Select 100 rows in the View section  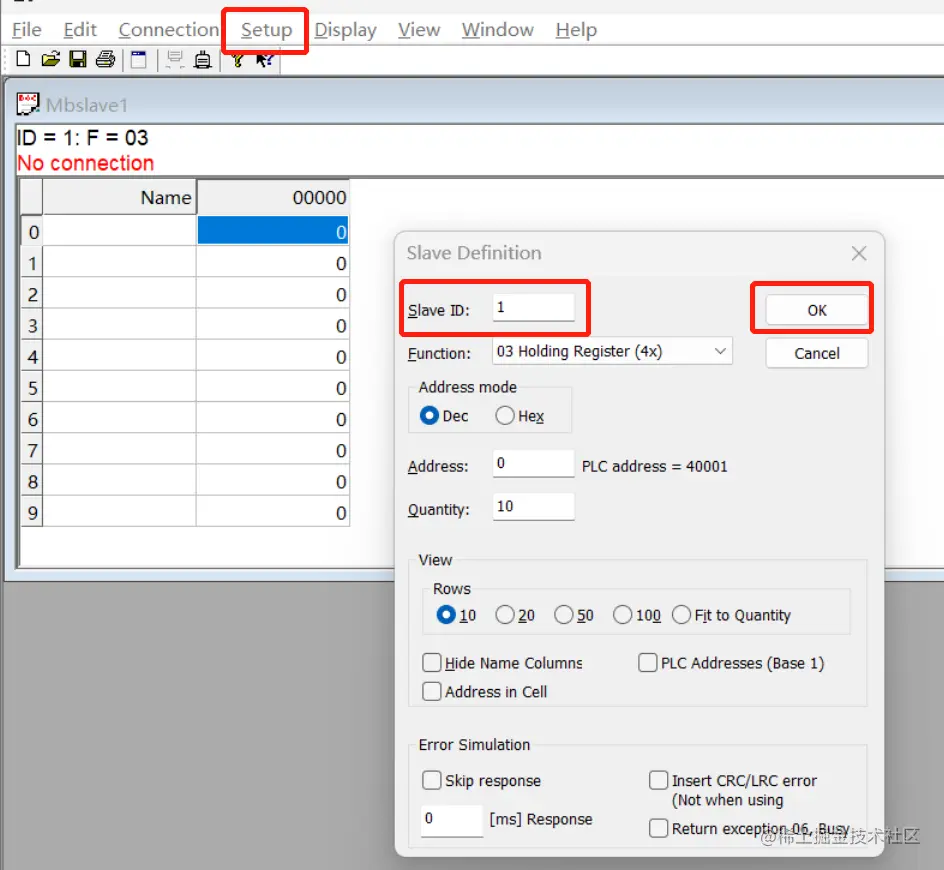click(622, 615)
